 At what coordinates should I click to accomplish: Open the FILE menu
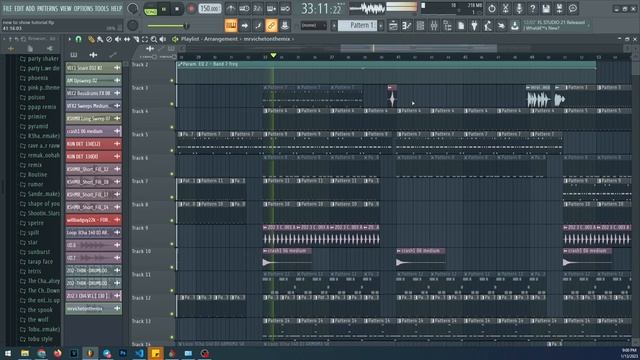pos(7,8)
